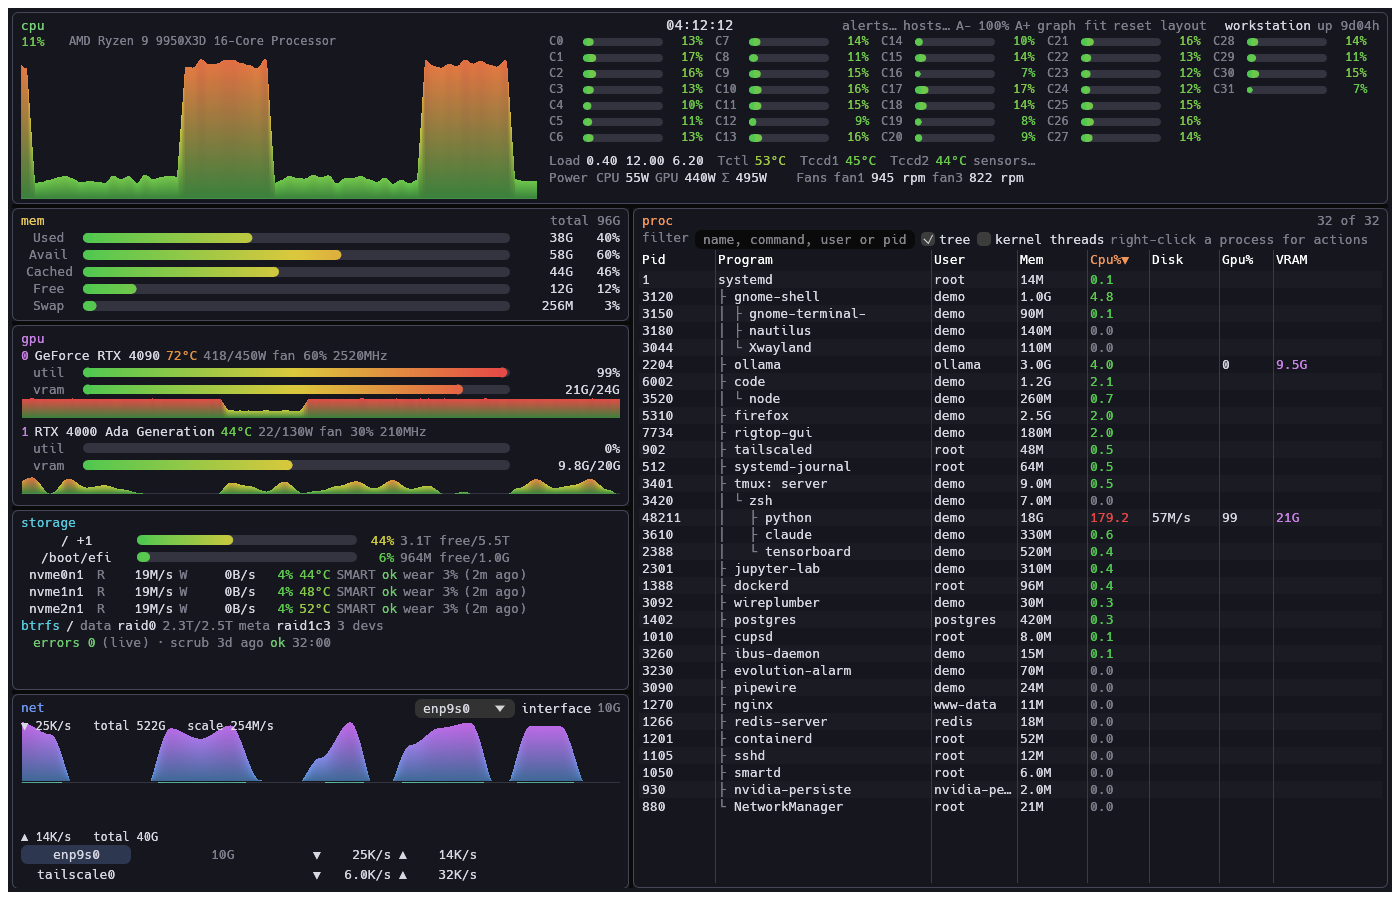Toggle the graph option in top bar
Viewport: 1400px width, 900px height.
[1056, 26]
